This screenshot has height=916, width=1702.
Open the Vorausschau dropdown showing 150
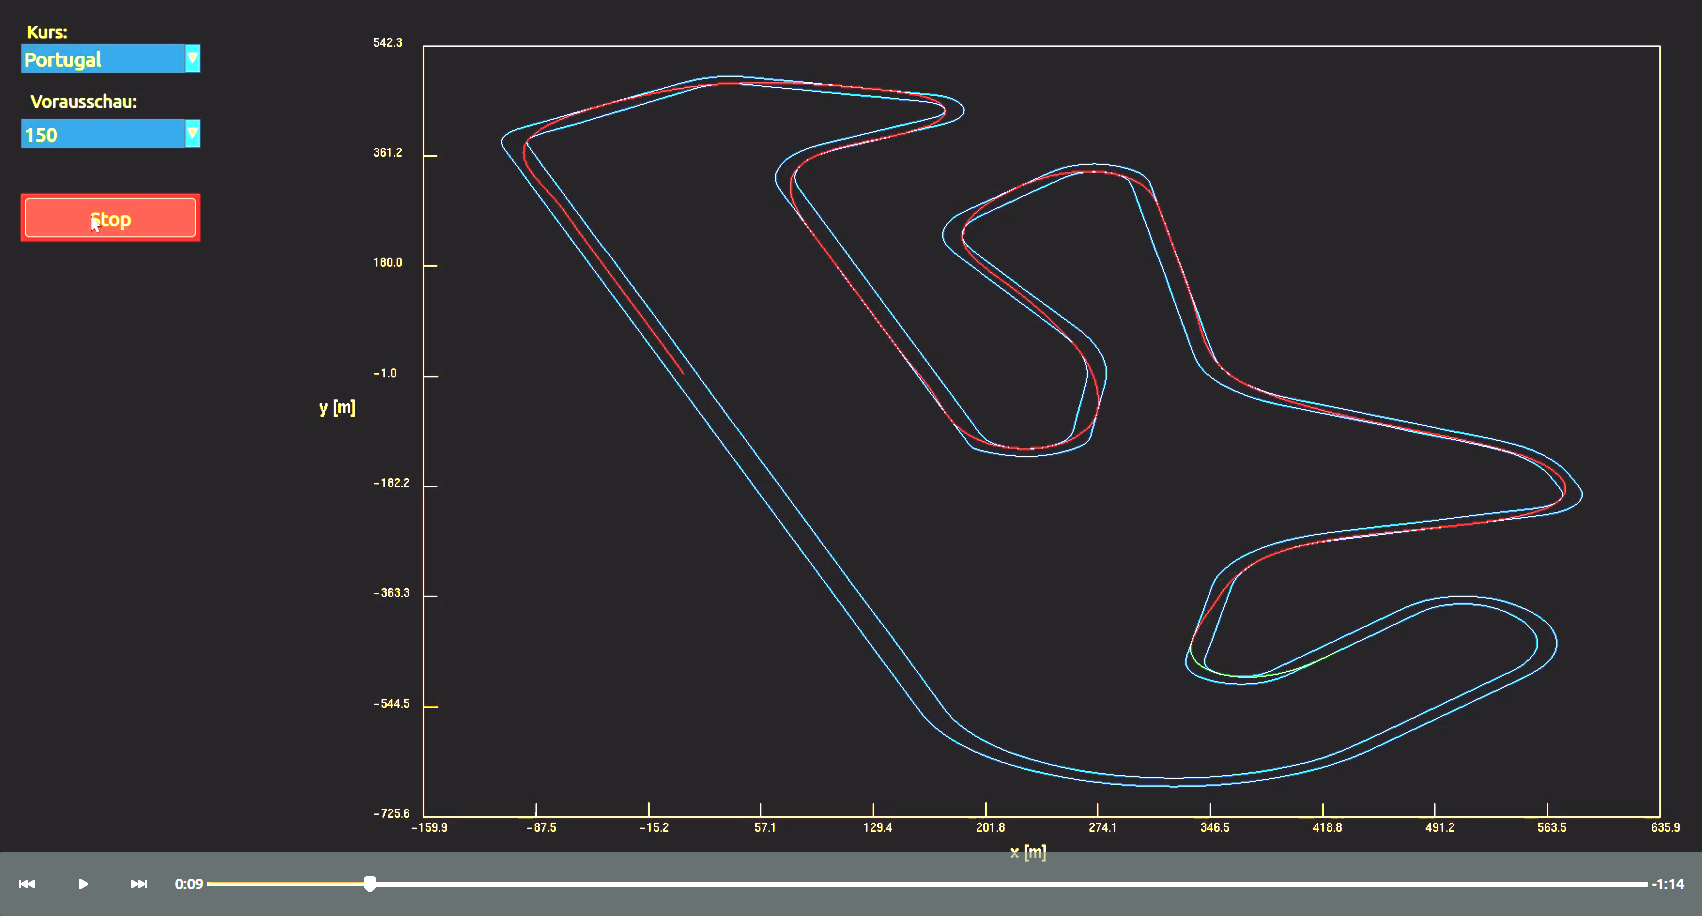tap(110, 134)
